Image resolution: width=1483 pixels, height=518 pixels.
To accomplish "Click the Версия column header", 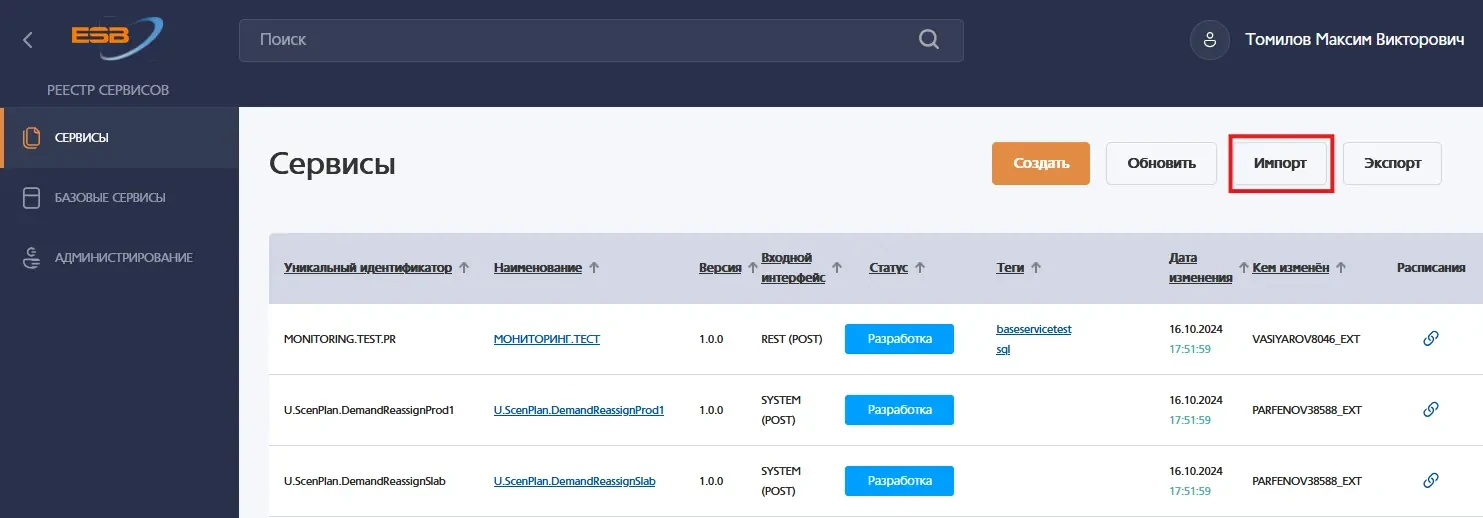I will [x=720, y=268].
